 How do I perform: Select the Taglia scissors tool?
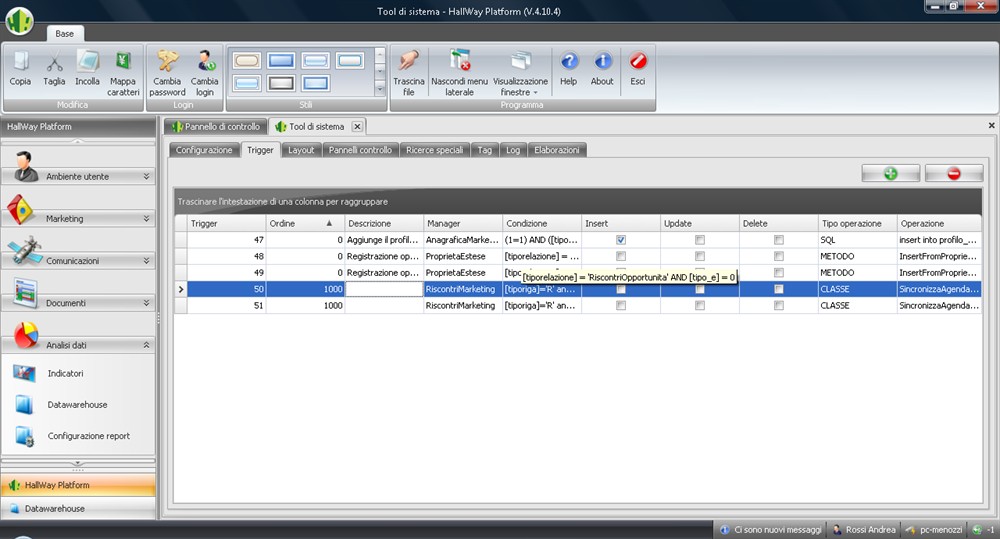54,62
